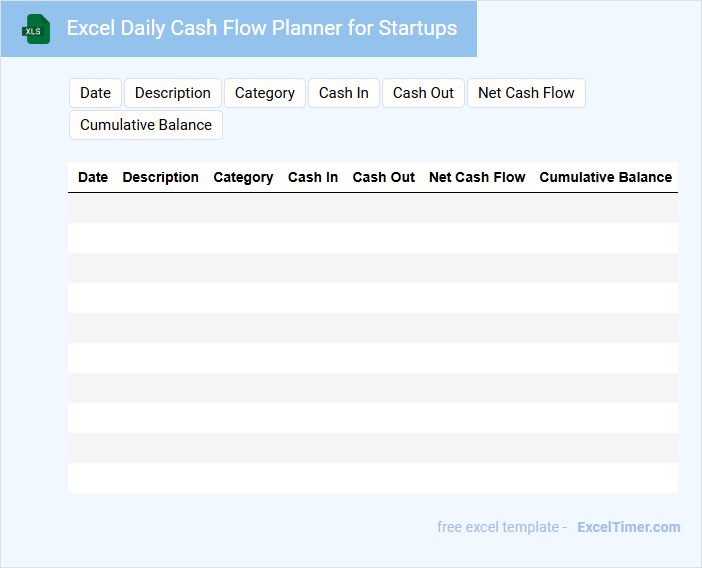702x568 pixels.
Task: Select the Net Cash Flow column header
Action: click(x=477, y=177)
